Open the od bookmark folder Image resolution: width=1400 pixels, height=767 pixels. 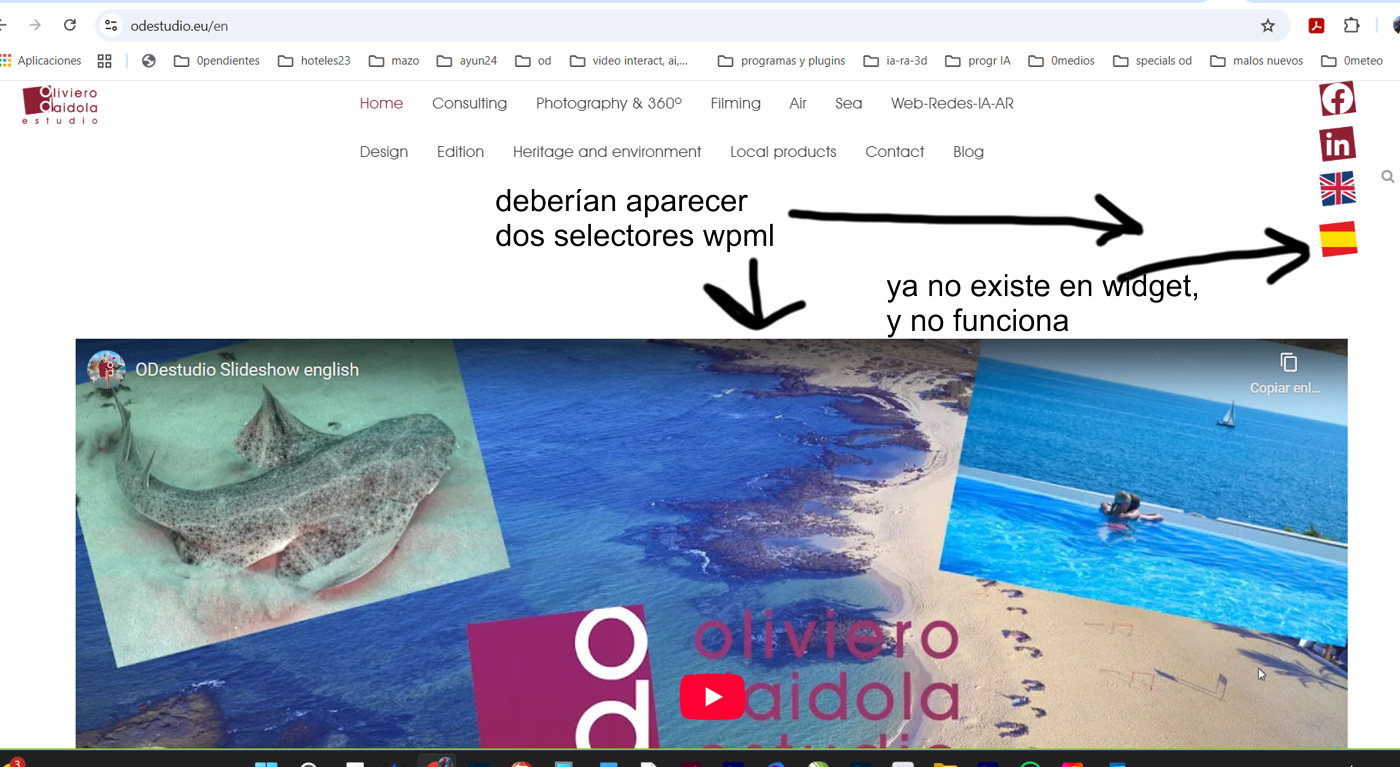click(534, 61)
